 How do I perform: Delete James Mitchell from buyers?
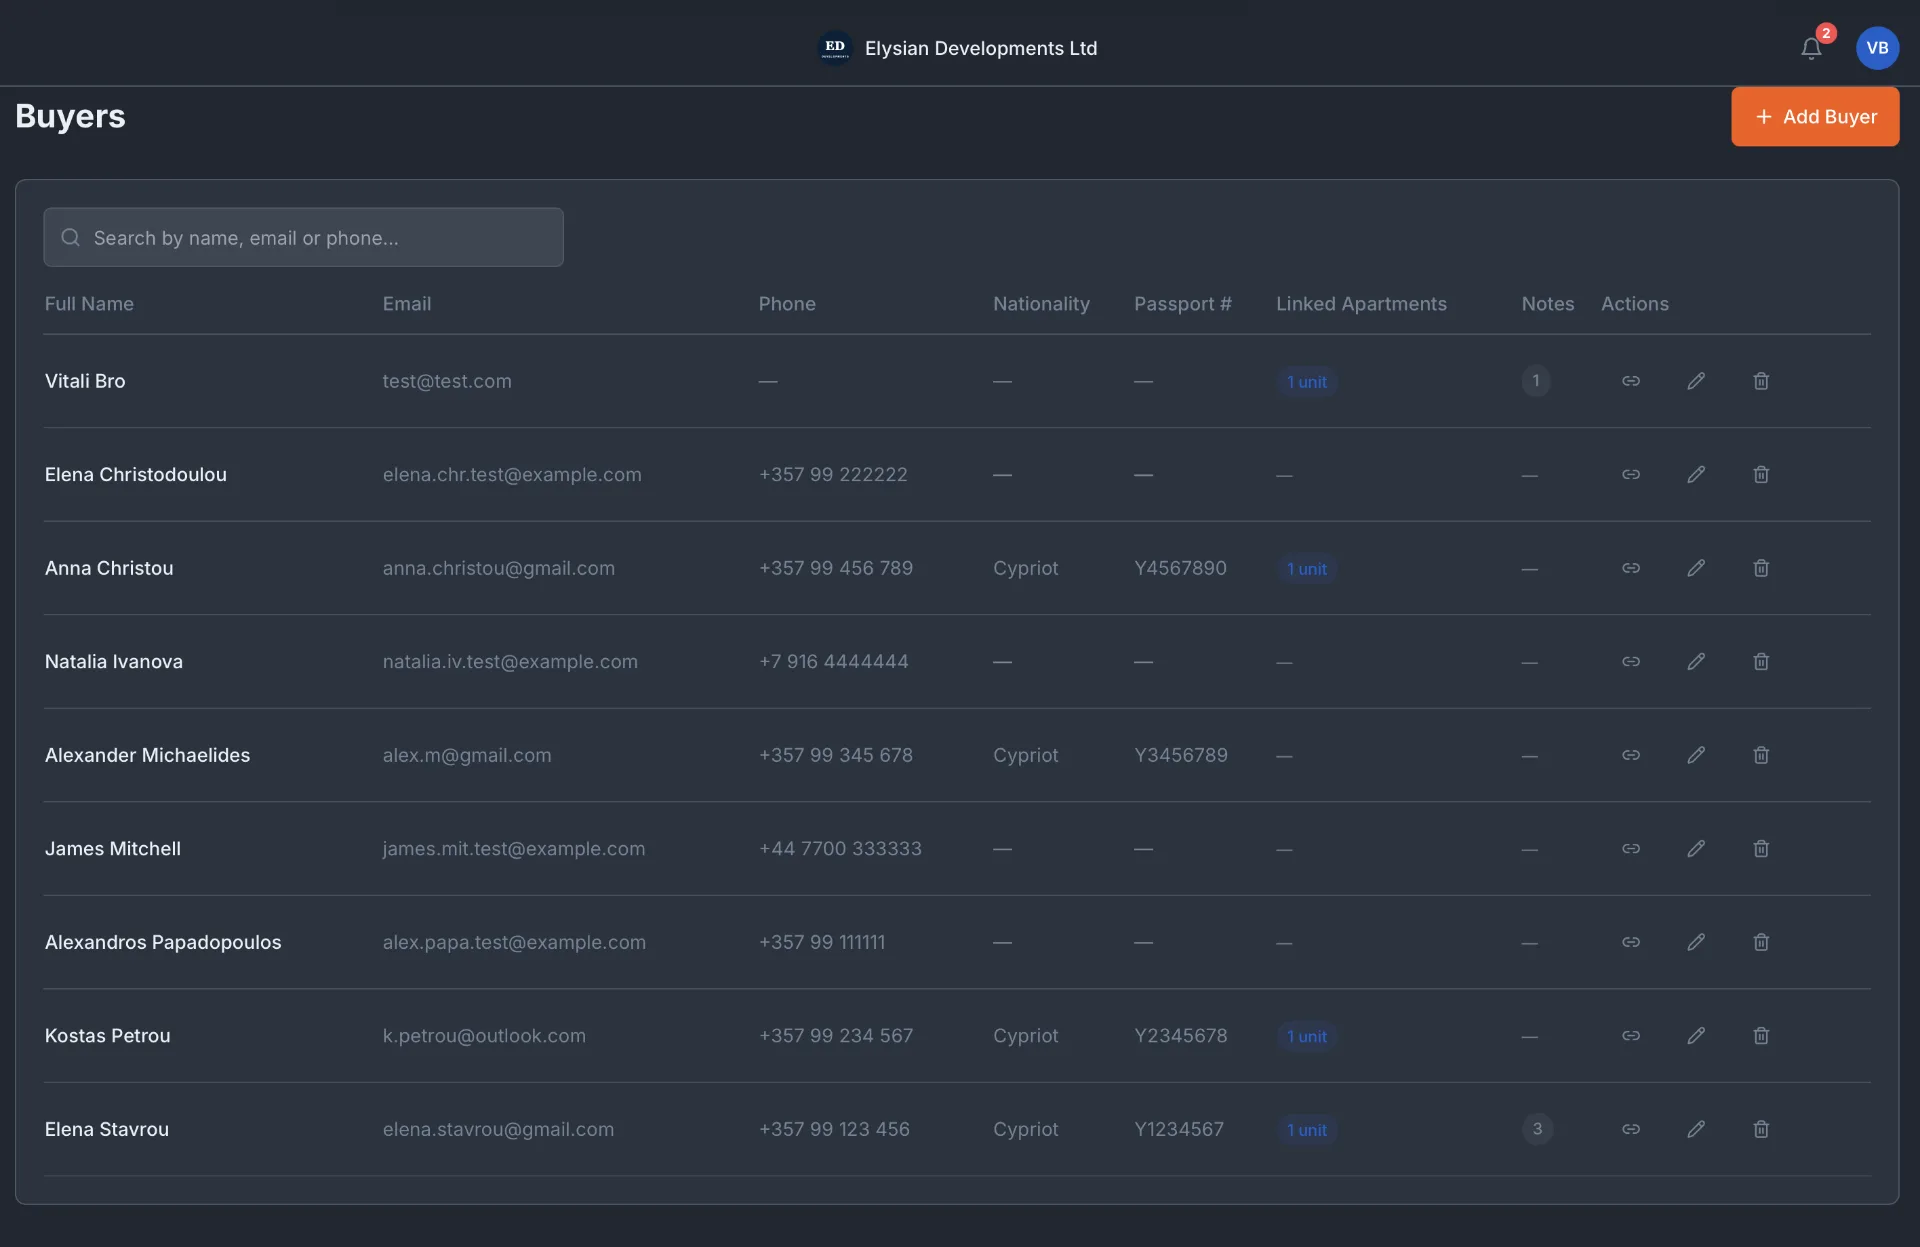(1761, 848)
